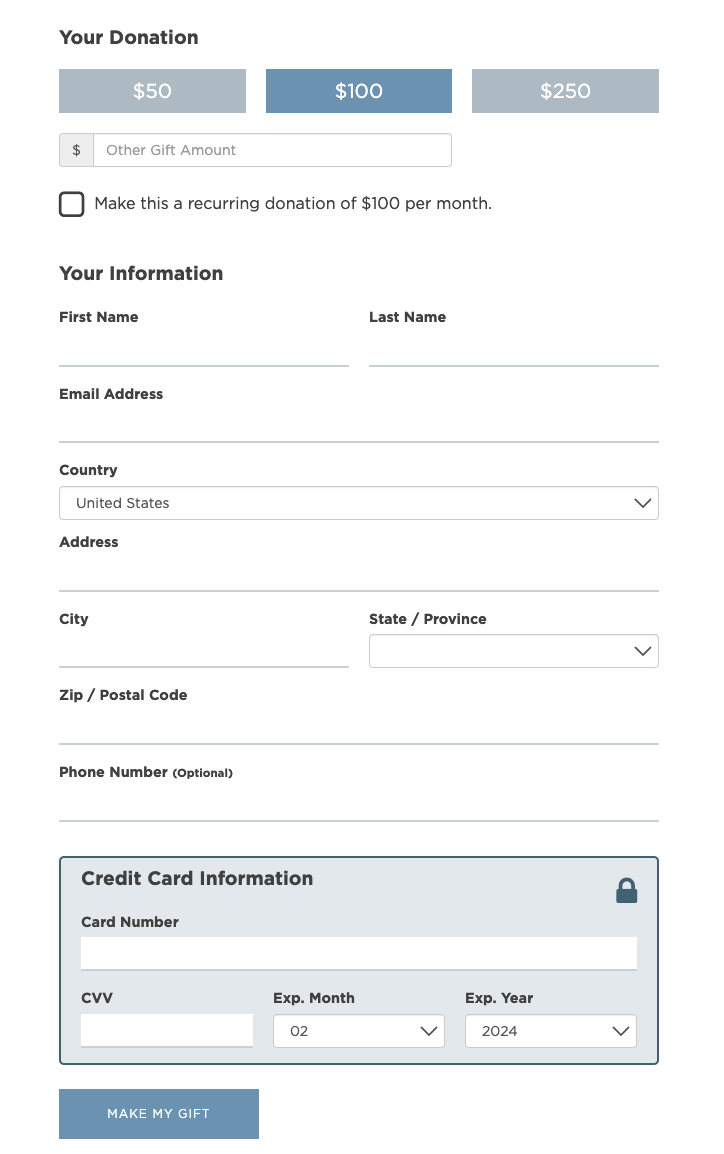The image size is (724, 1154).
Task: Click the Address input field
Action: 358,574
